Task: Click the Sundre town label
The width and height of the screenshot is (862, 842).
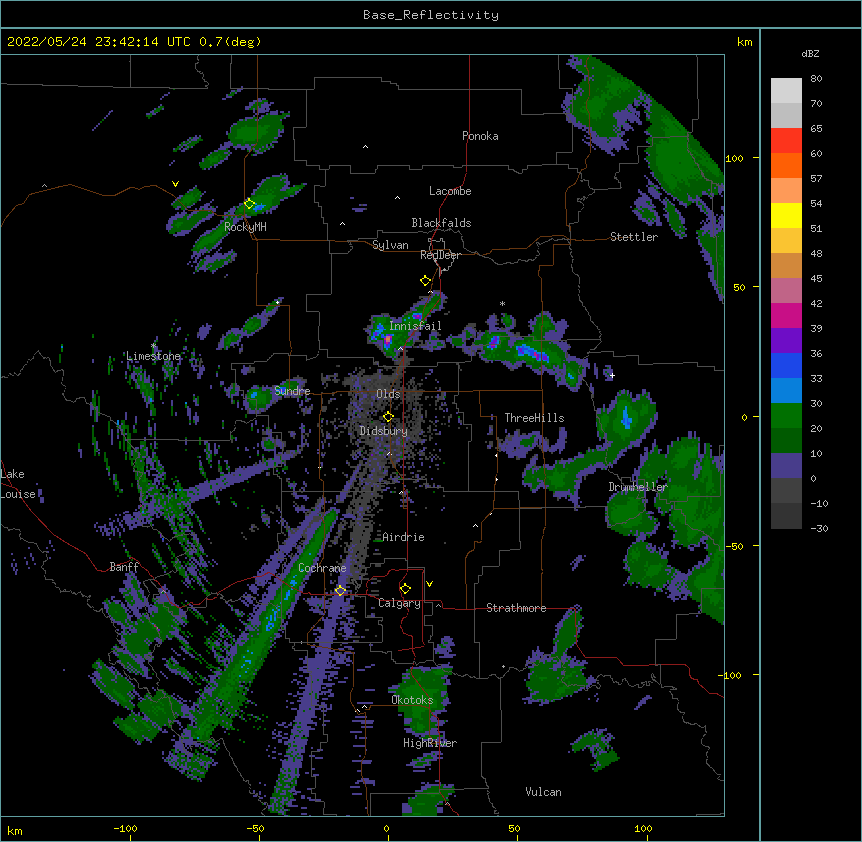Action: click(292, 391)
